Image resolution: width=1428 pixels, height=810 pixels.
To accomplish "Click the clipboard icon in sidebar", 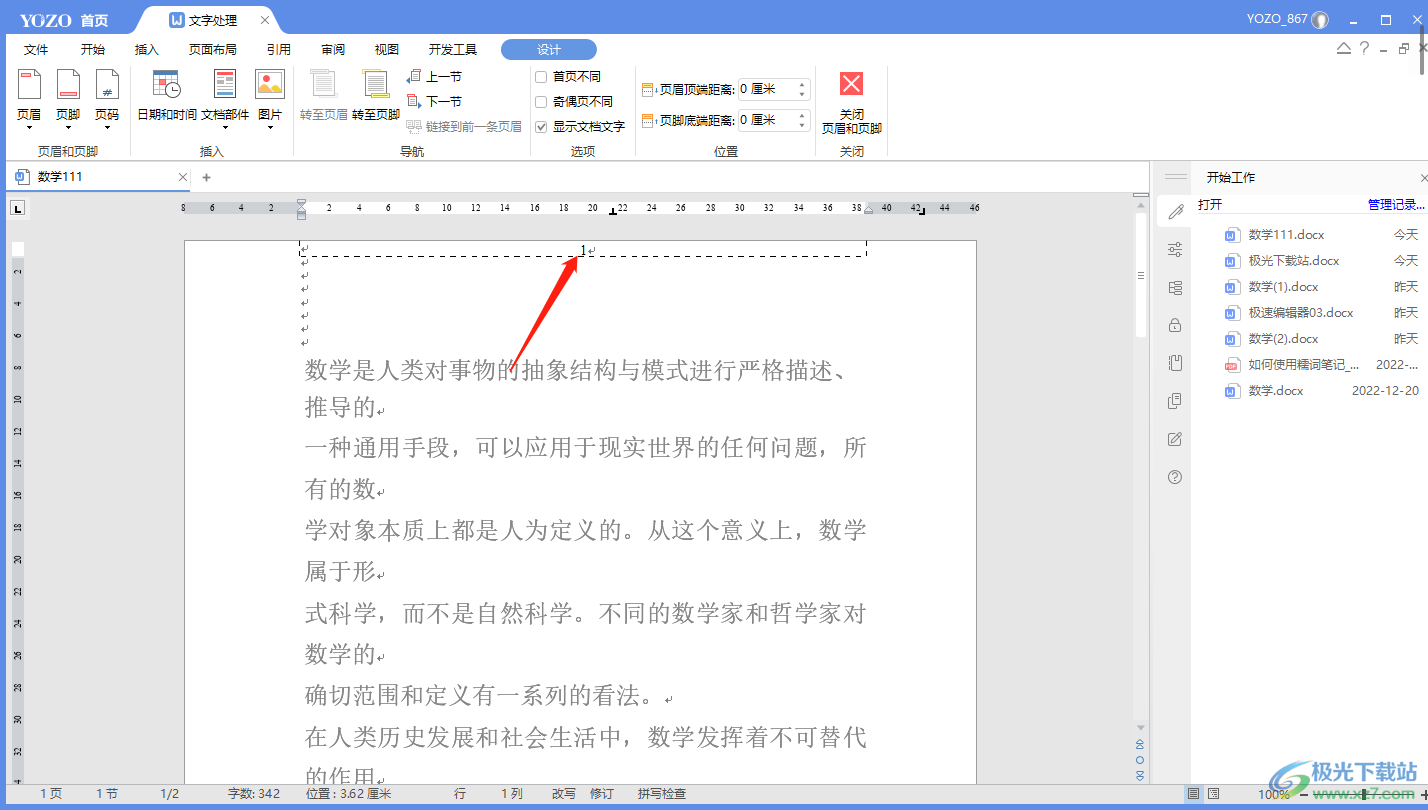I will click(x=1175, y=363).
